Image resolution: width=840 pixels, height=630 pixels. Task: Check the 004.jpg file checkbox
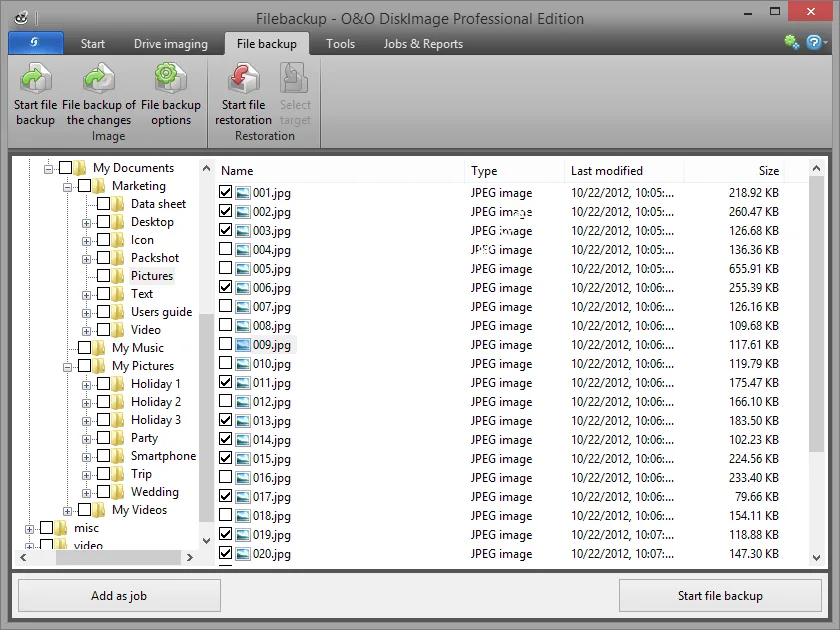(226, 249)
